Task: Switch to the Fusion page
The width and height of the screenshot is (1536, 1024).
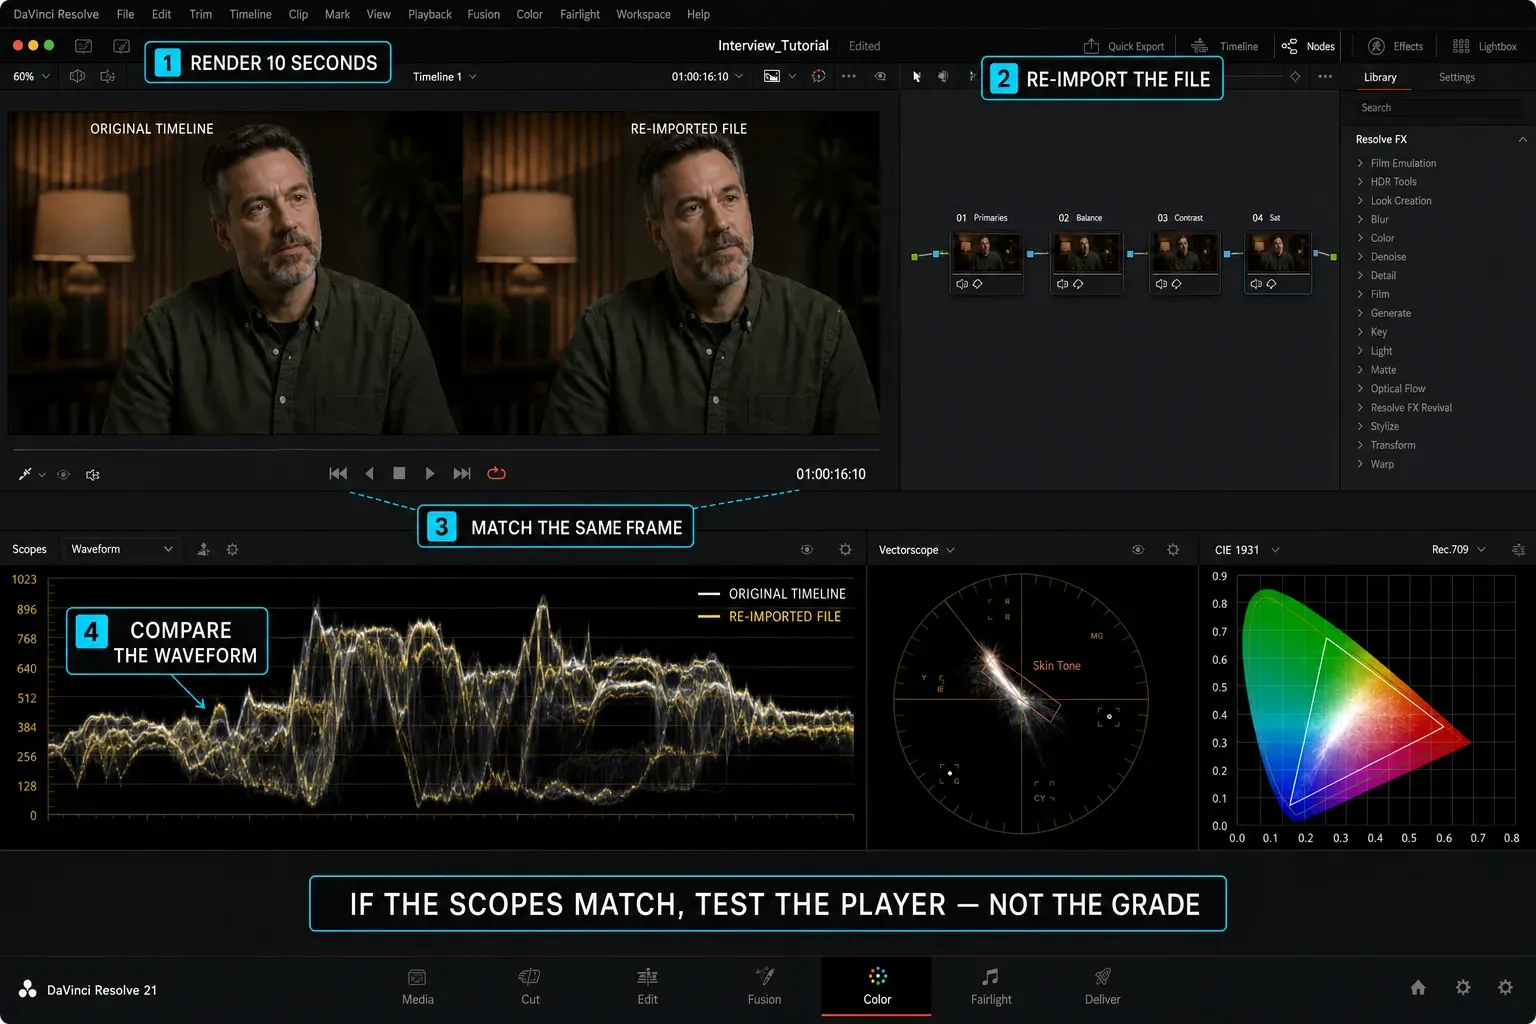Action: tap(764, 986)
